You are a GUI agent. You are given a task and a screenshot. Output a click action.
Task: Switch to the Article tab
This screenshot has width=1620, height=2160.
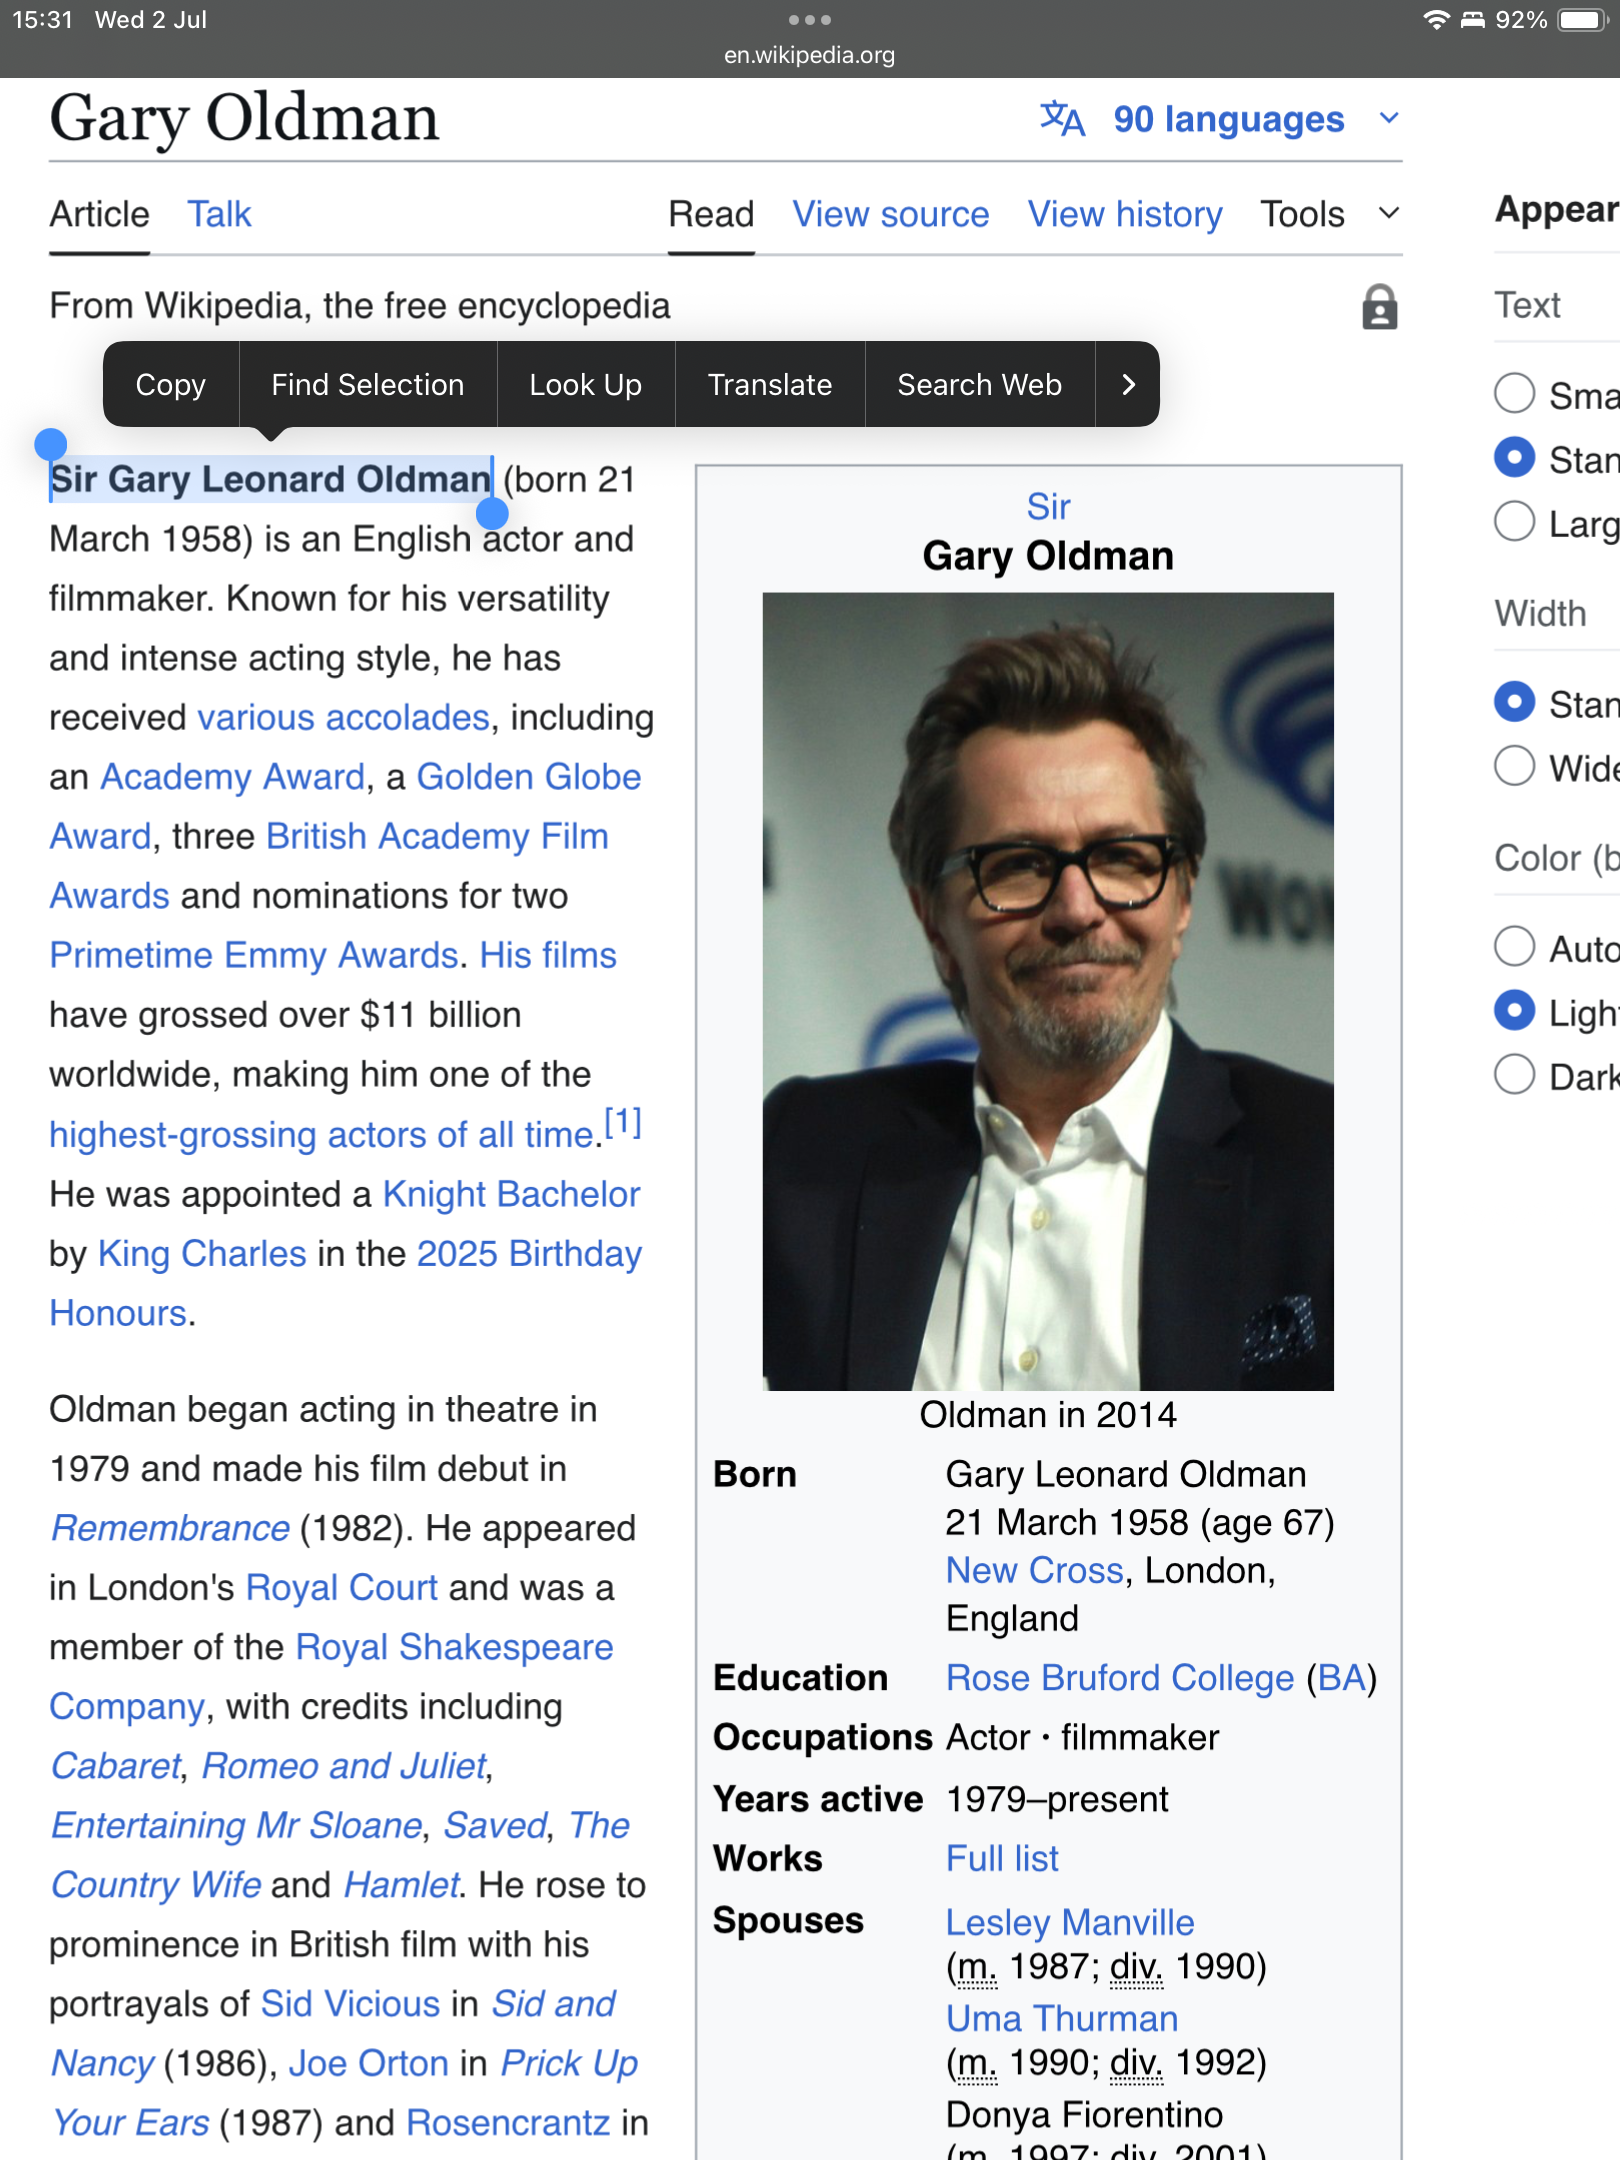(x=100, y=214)
